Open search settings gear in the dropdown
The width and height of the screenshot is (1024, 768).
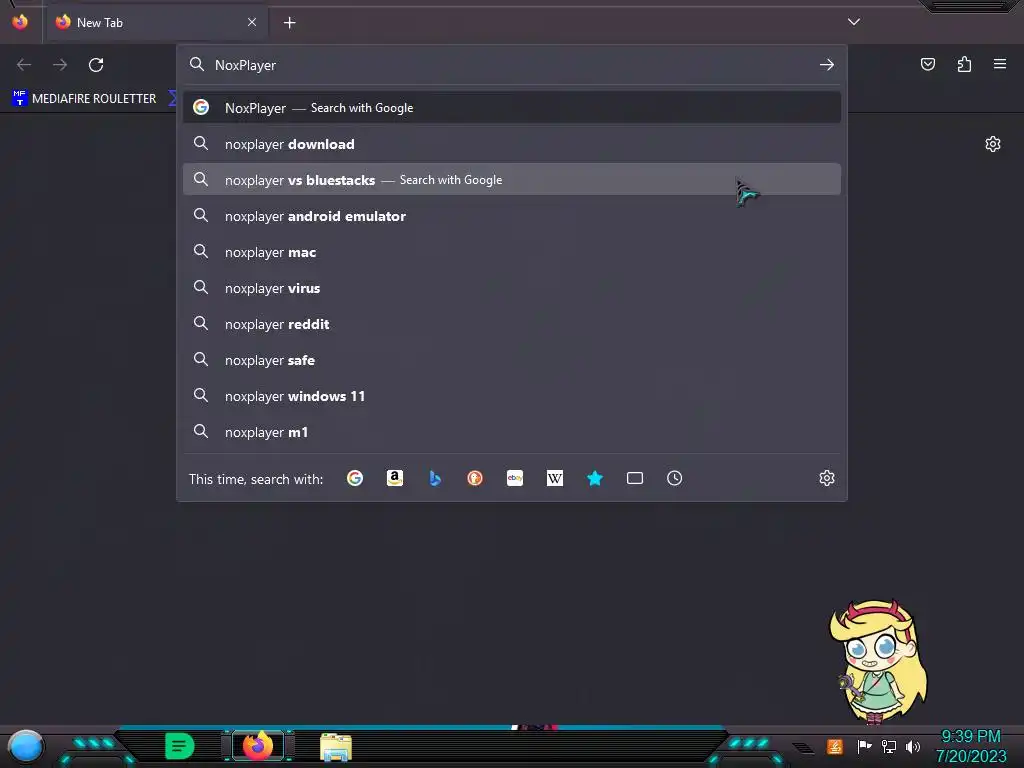tap(827, 478)
